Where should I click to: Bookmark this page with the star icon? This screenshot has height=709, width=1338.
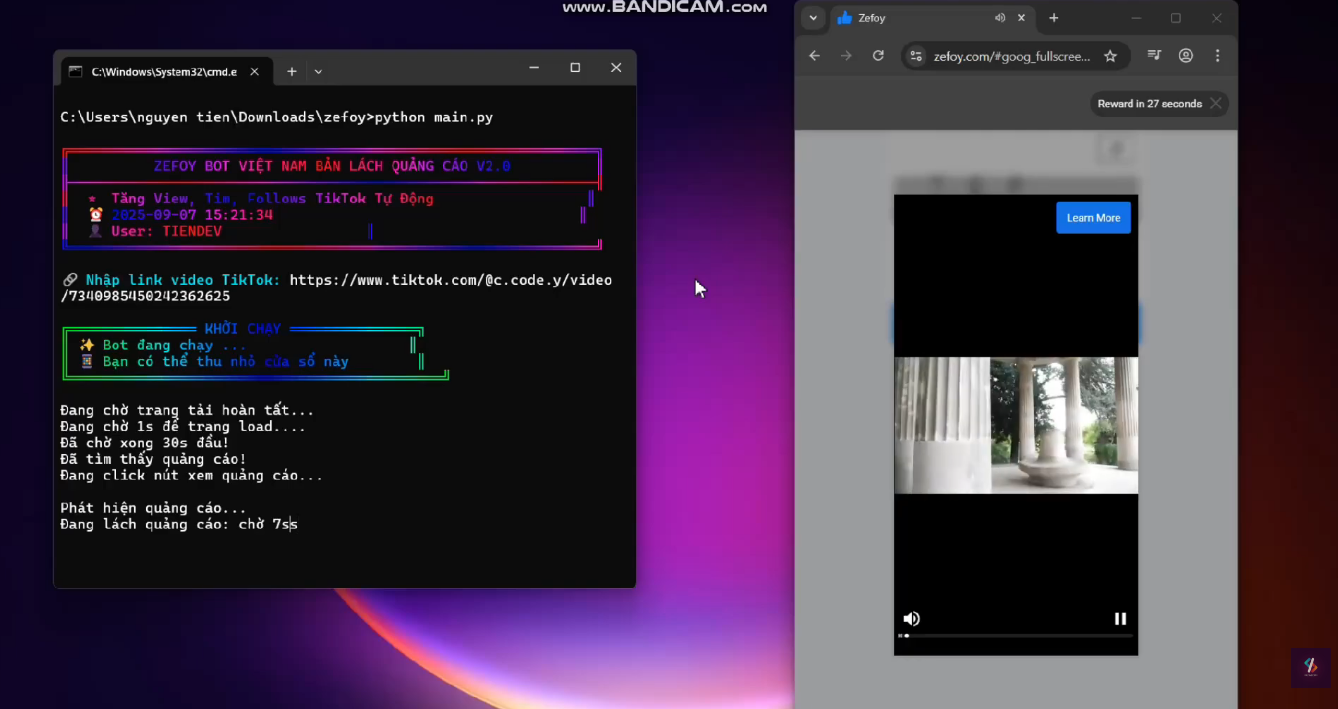pos(1110,56)
